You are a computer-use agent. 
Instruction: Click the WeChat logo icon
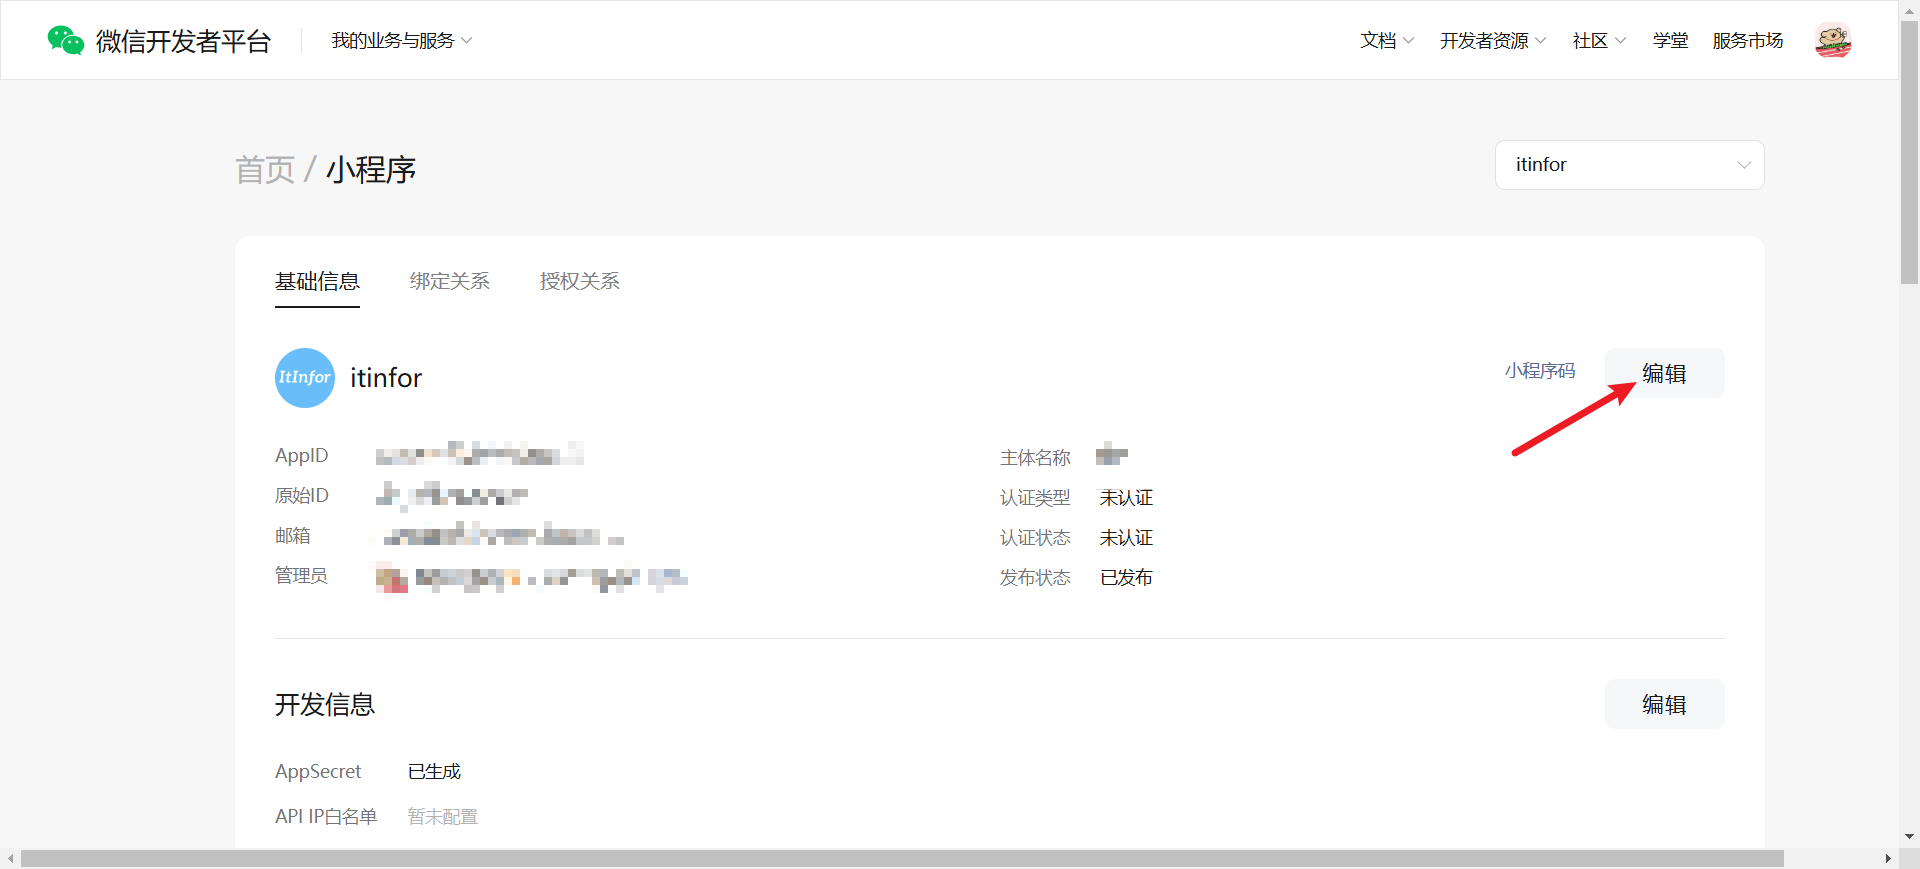click(x=65, y=40)
